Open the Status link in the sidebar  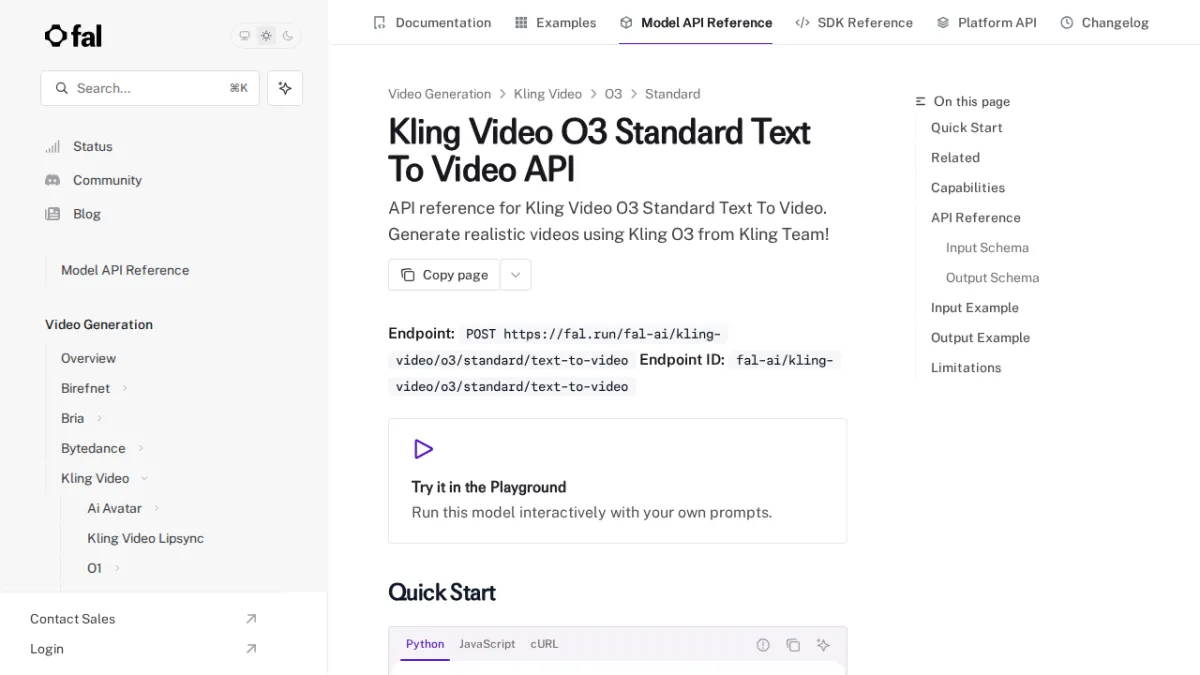(92, 146)
